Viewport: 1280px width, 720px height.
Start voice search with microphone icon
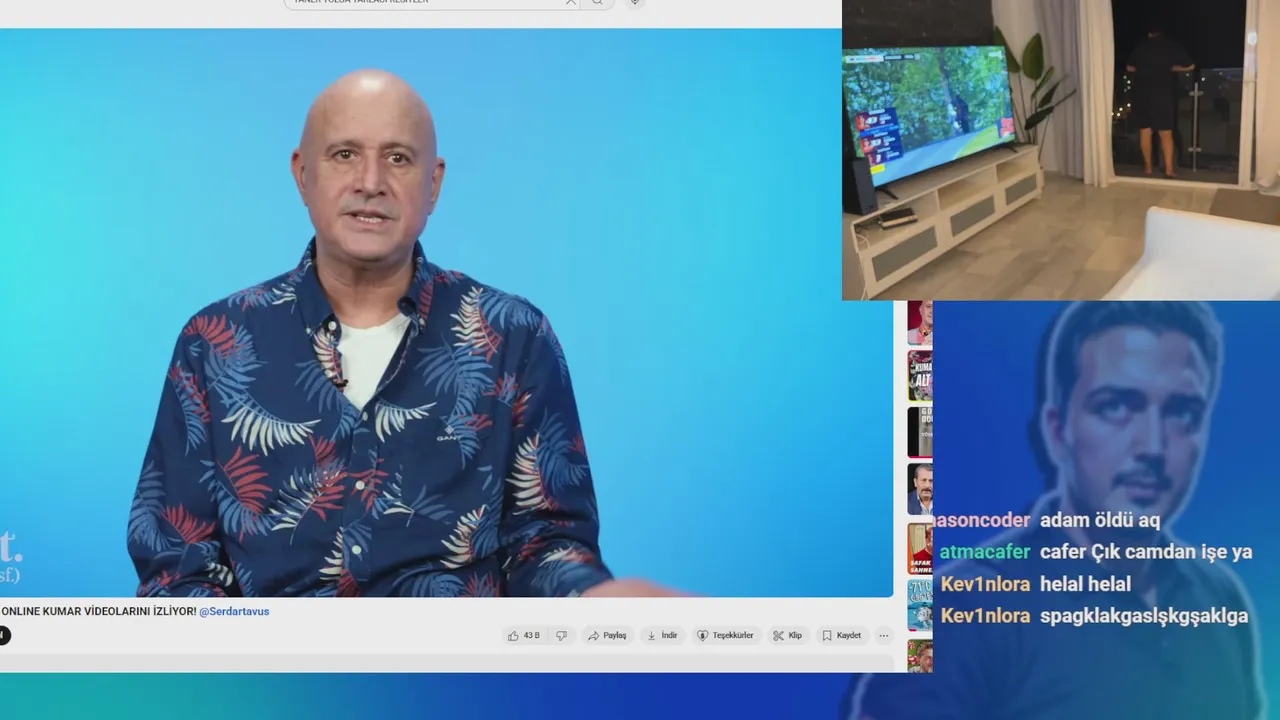tap(634, 2)
